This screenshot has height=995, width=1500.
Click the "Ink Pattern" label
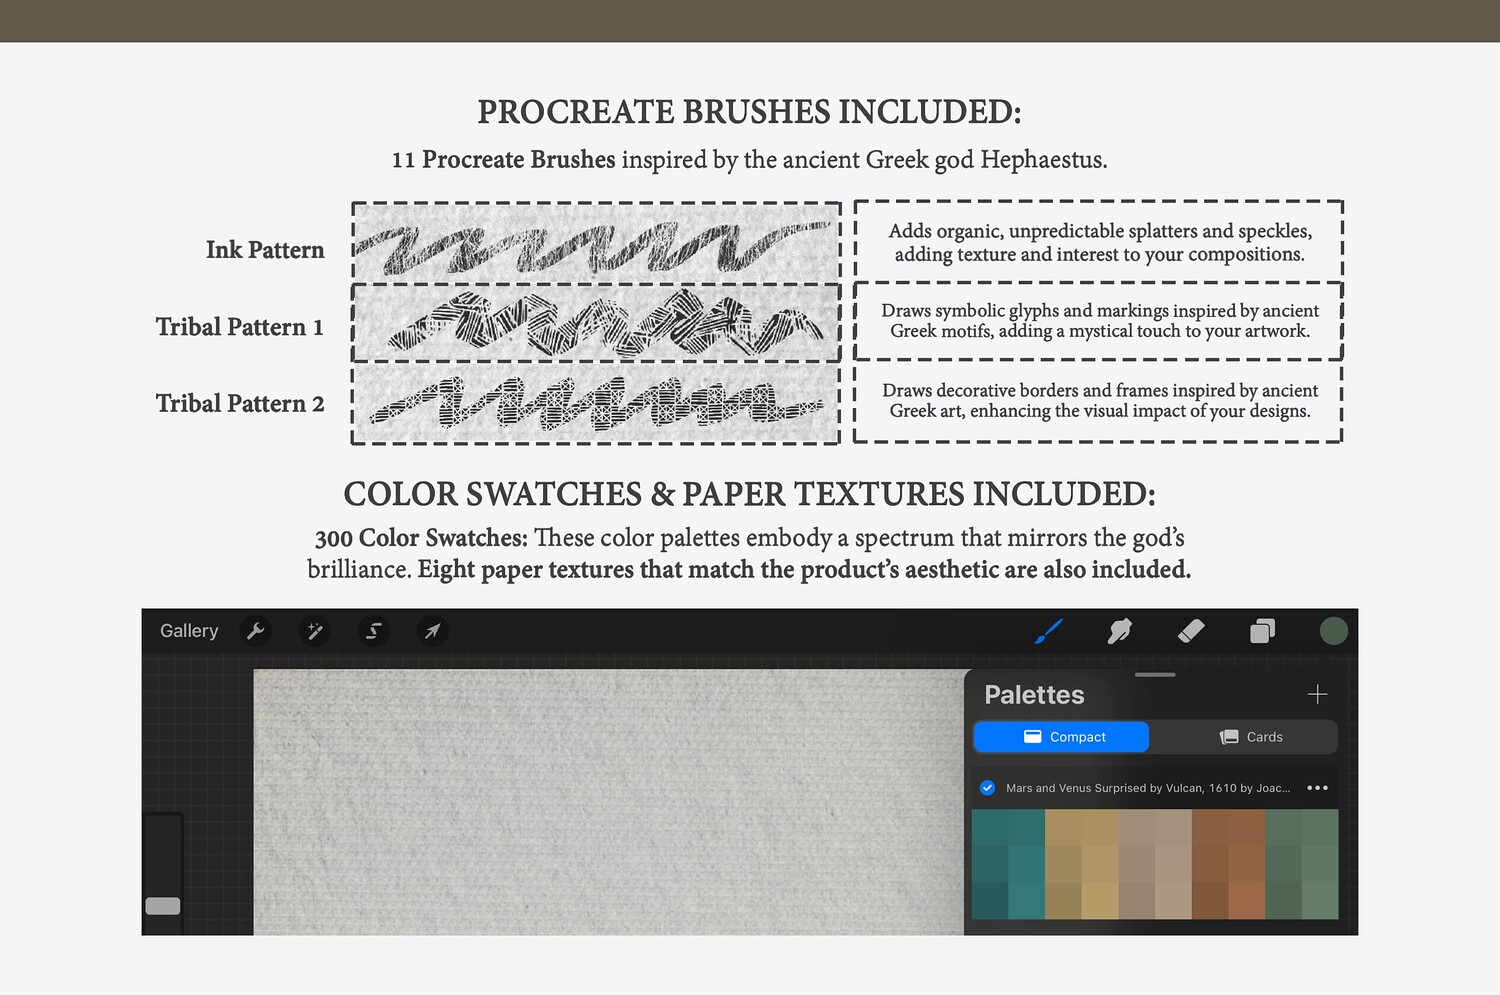[x=265, y=250]
